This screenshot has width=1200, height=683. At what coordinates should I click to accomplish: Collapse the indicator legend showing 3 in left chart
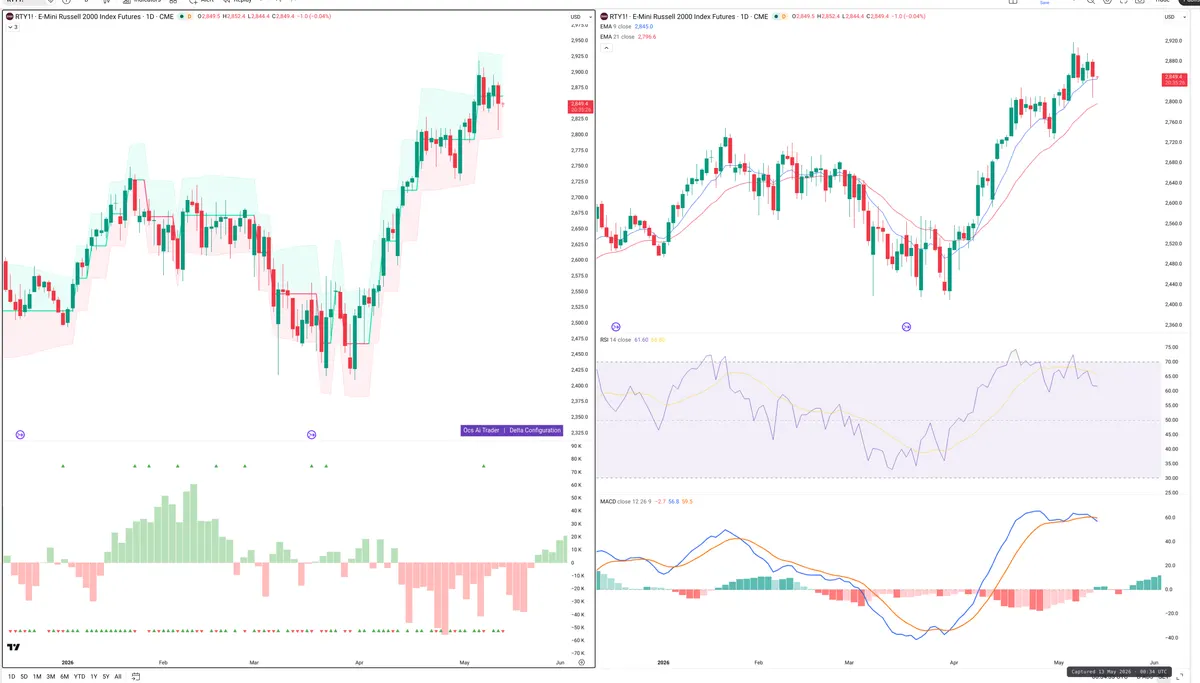pos(11,27)
